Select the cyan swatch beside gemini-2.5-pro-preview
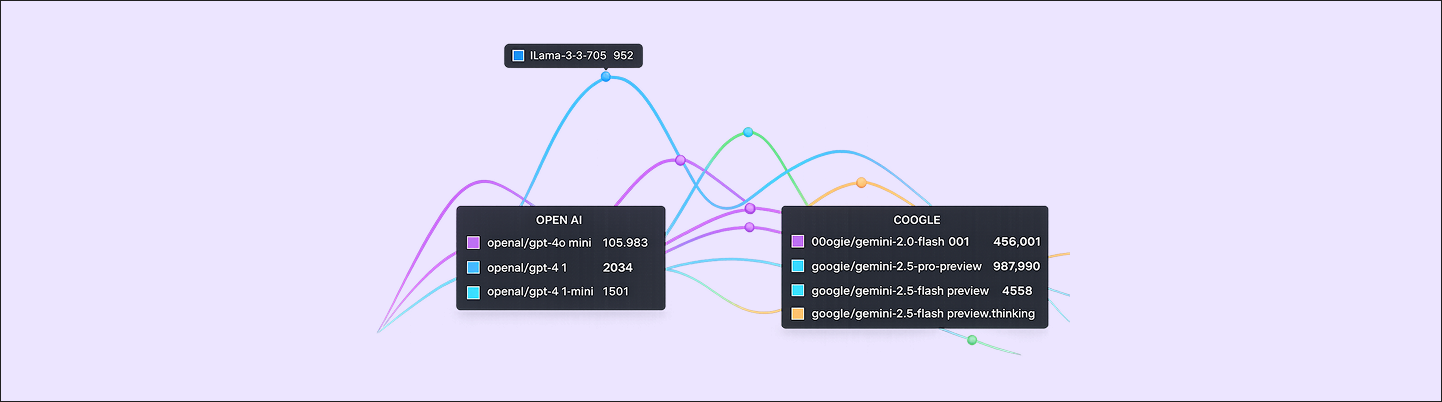This screenshot has width=1442, height=402. pos(798,266)
